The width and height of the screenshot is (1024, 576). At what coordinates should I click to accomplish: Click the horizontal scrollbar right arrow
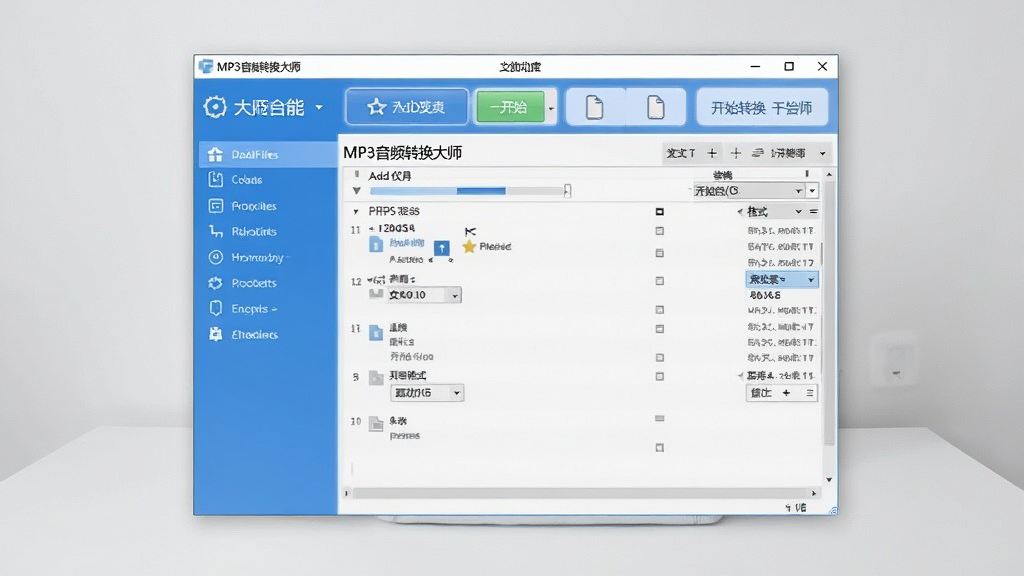click(814, 493)
